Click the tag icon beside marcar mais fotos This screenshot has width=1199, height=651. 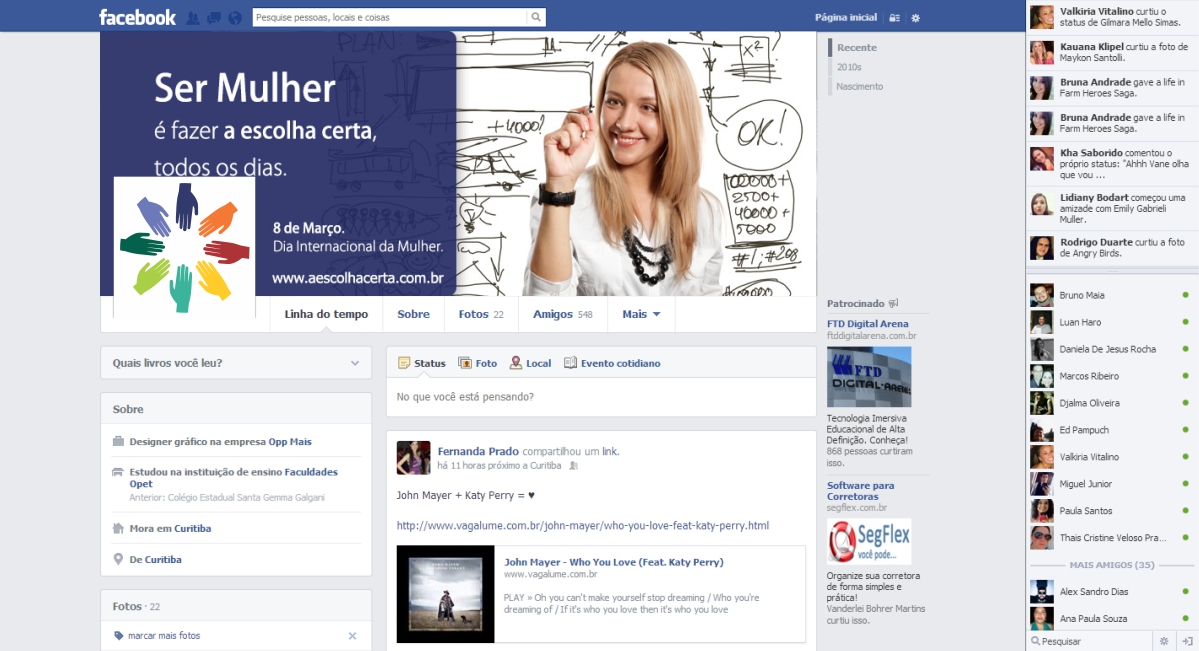119,636
